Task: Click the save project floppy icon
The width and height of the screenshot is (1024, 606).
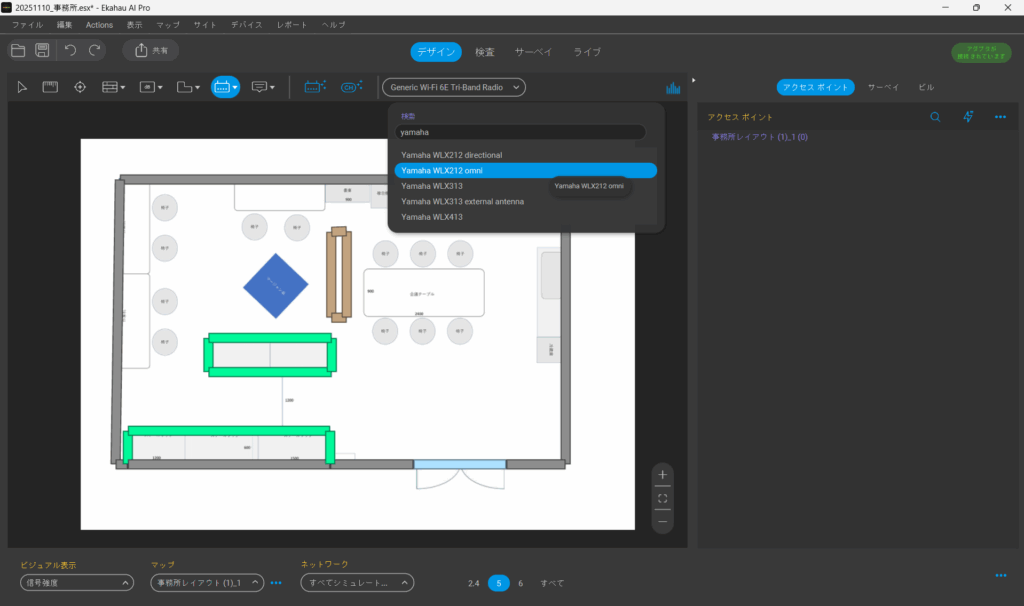Action: 43,50
